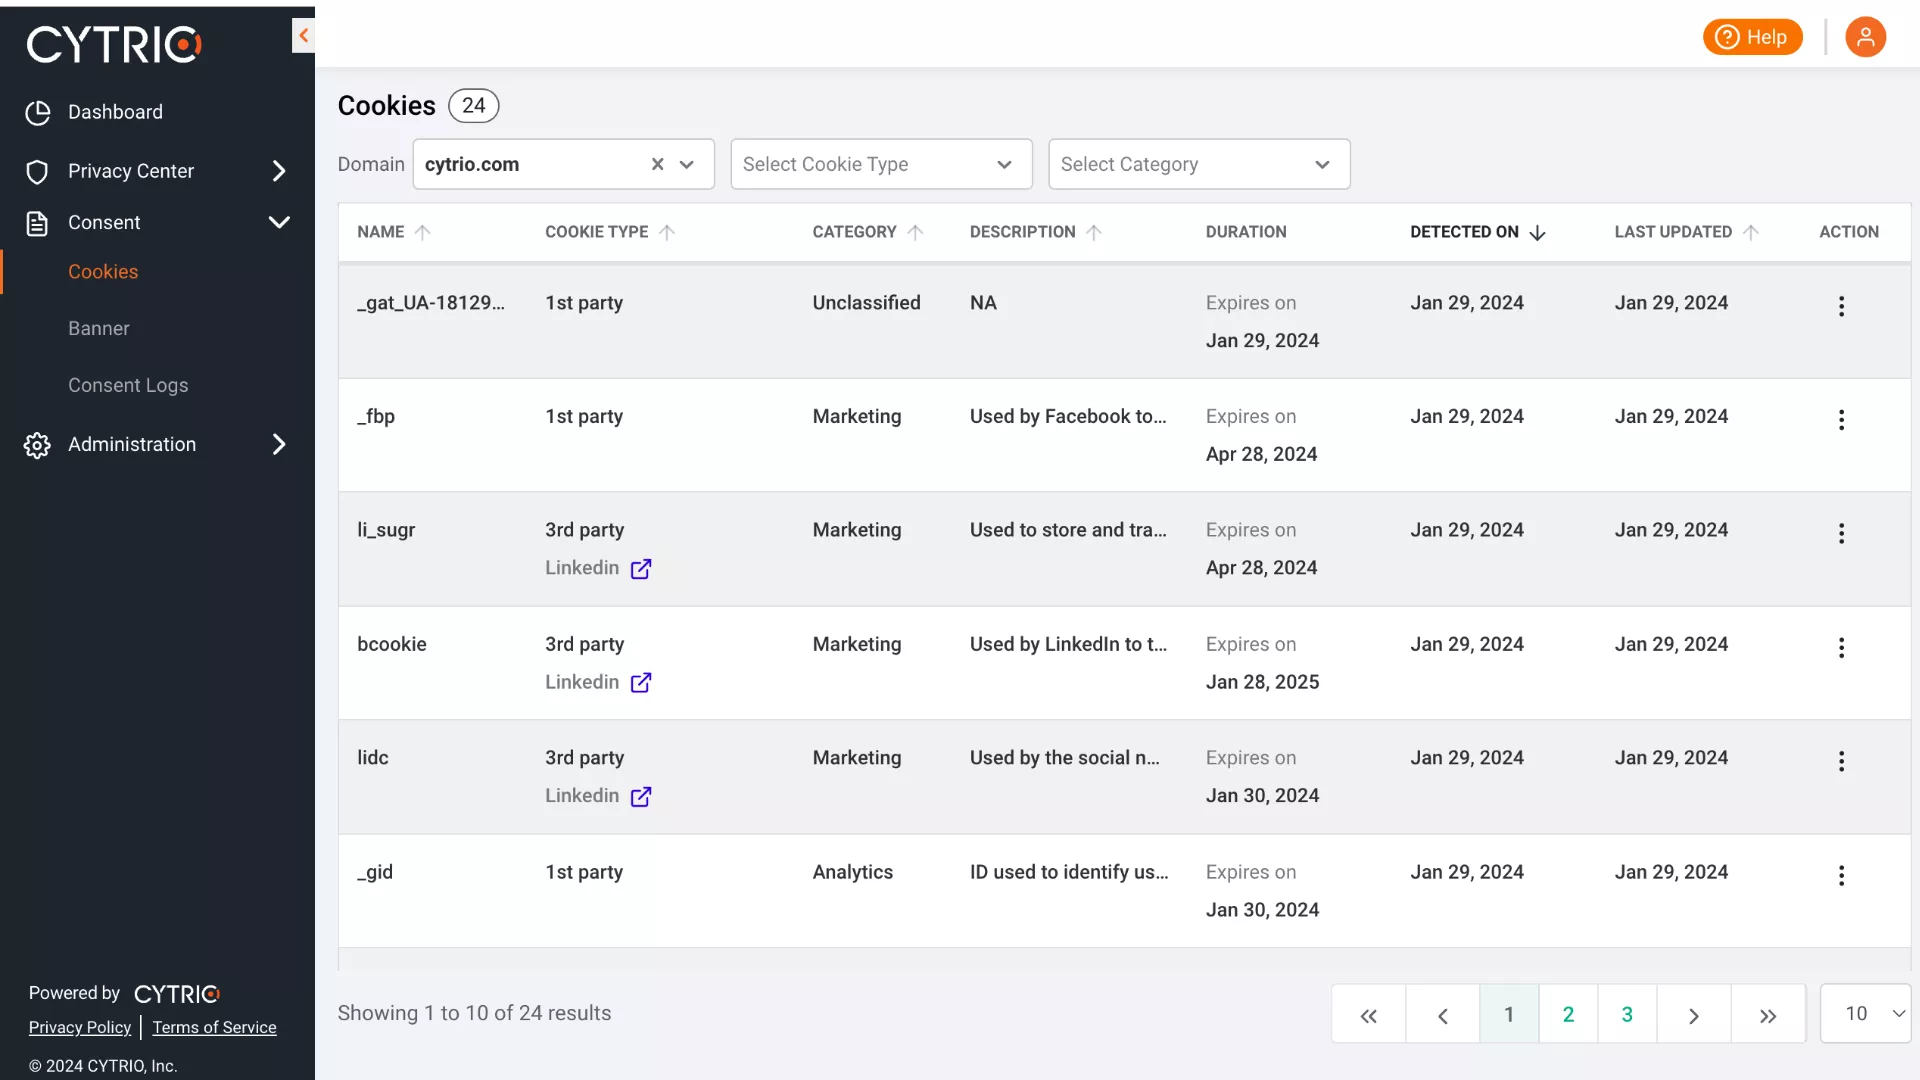The image size is (1920, 1080).
Task: Open Linkedin external link for li_sugr cookie
Action: pos(641,569)
